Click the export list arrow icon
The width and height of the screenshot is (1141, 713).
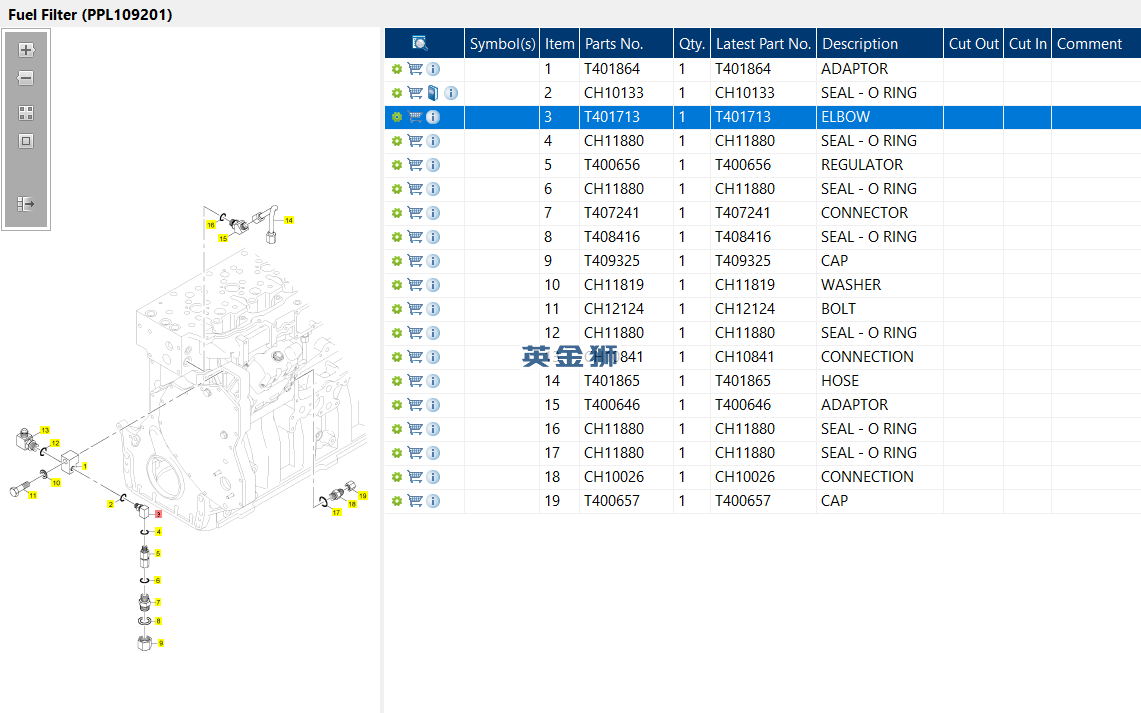click(x=26, y=204)
